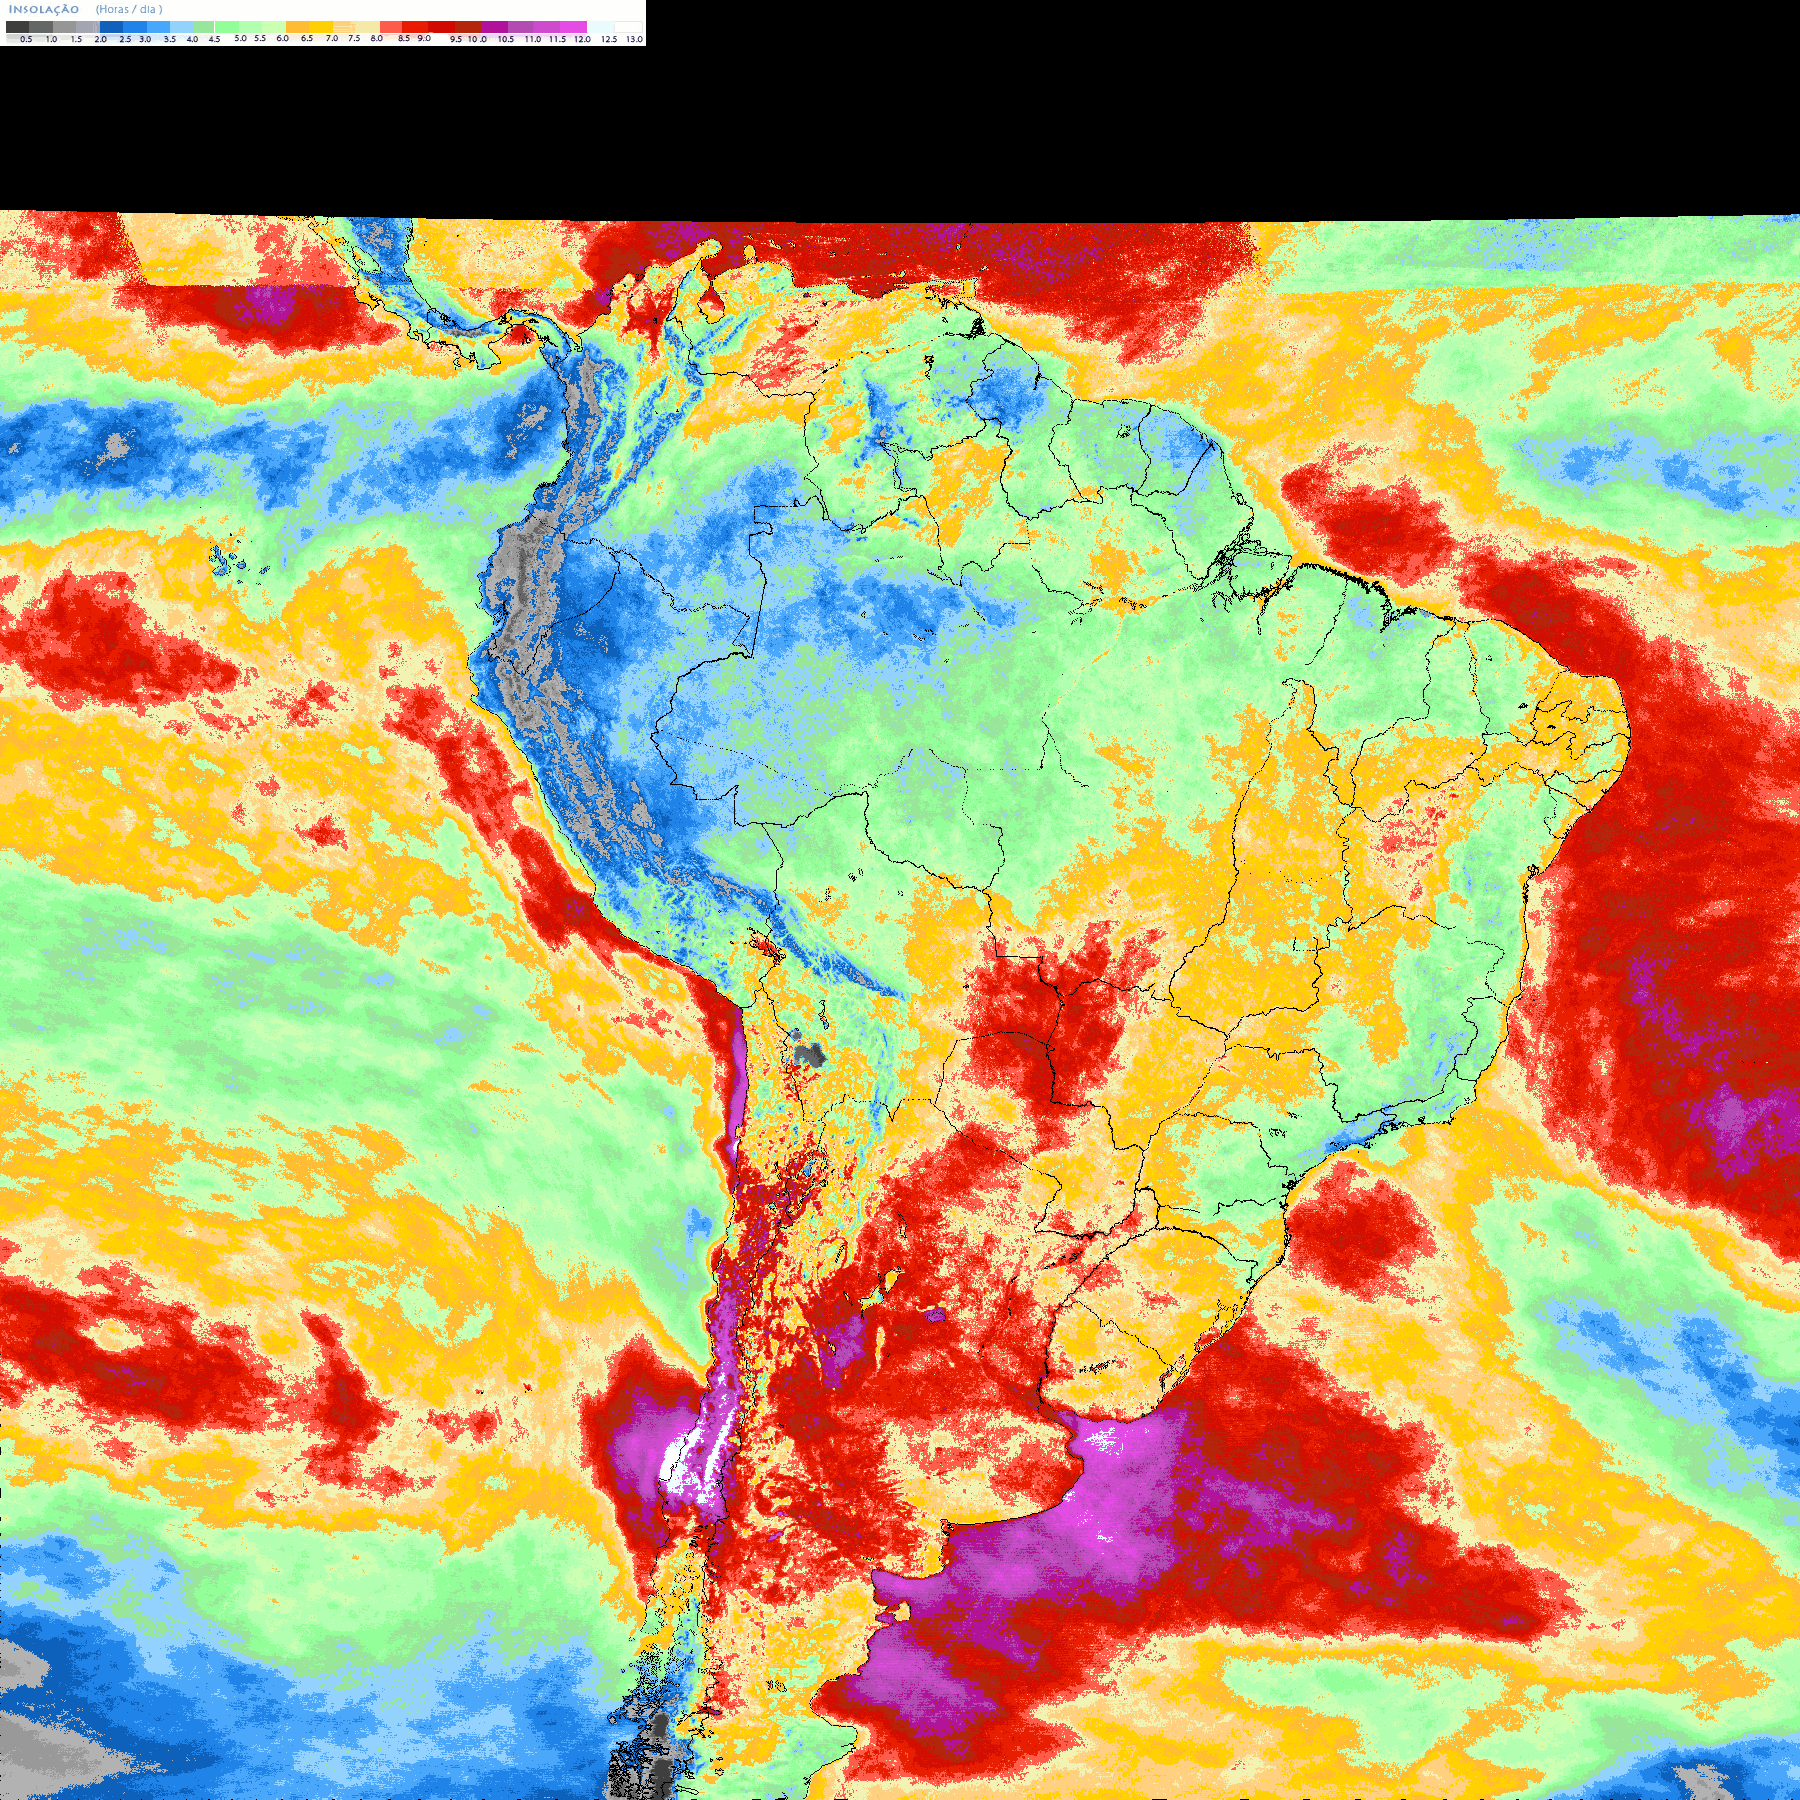
Task: Click the 7.0 legend value
Action: click(x=332, y=38)
